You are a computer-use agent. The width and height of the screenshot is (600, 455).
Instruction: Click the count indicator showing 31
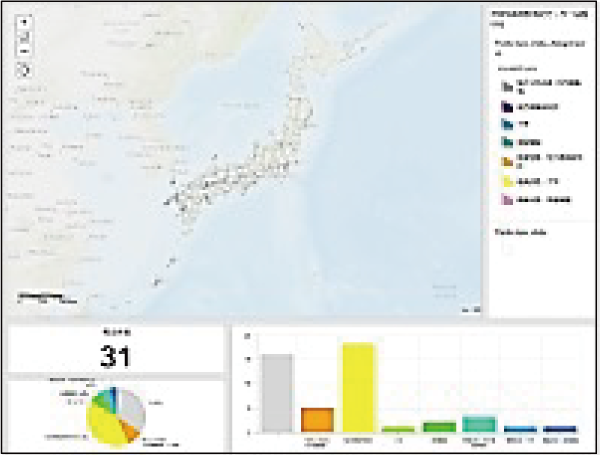click(116, 355)
